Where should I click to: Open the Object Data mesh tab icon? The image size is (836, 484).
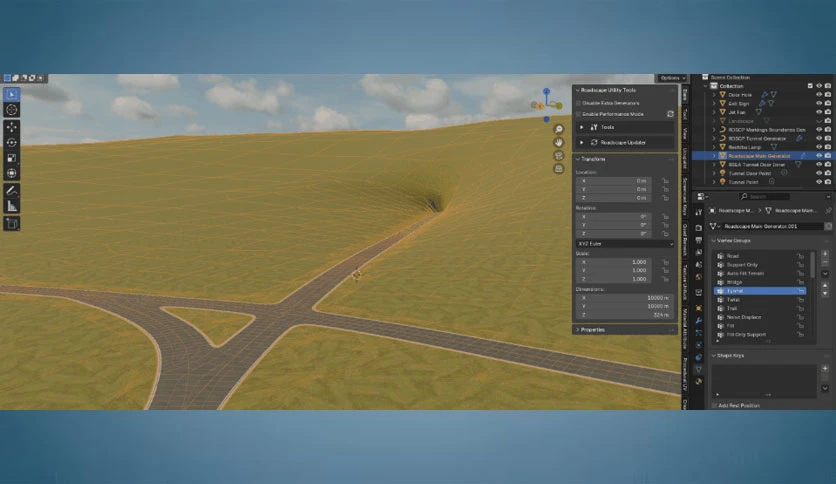point(698,369)
